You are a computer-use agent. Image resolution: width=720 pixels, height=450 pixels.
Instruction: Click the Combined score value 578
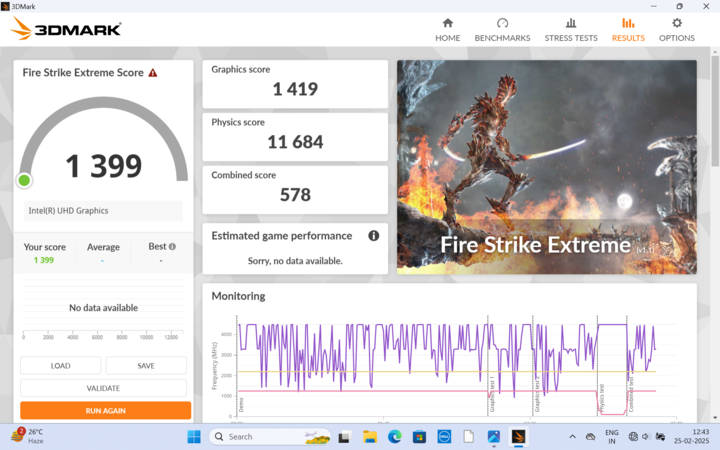click(x=295, y=195)
